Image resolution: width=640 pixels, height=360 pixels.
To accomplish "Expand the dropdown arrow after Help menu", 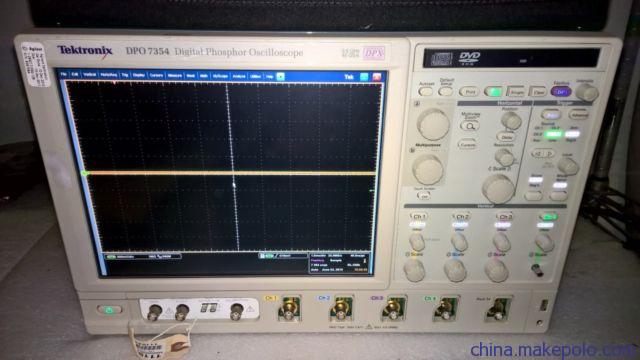I will [x=280, y=76].
